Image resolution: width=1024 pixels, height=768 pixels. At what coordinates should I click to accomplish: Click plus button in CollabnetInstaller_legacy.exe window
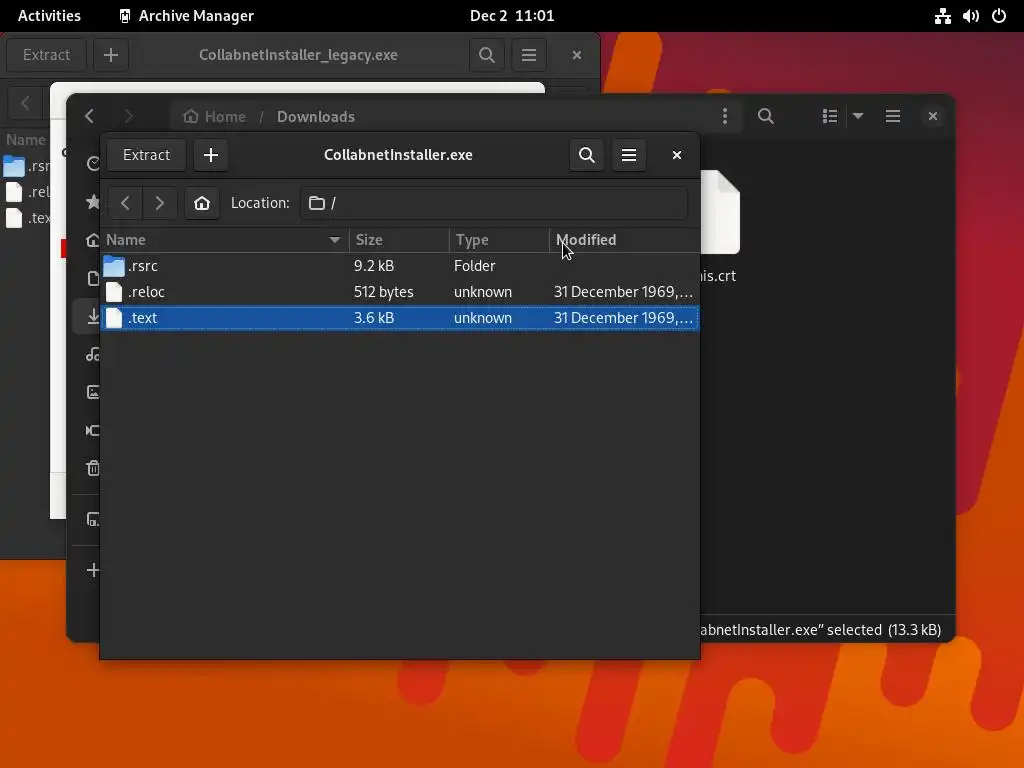point(111,55)
